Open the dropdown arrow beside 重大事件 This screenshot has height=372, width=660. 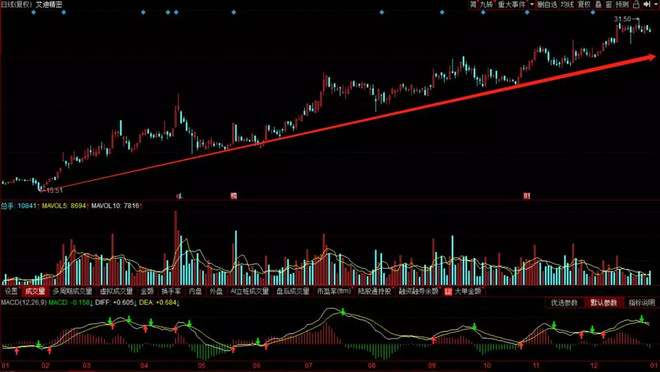tap(532, 4)
